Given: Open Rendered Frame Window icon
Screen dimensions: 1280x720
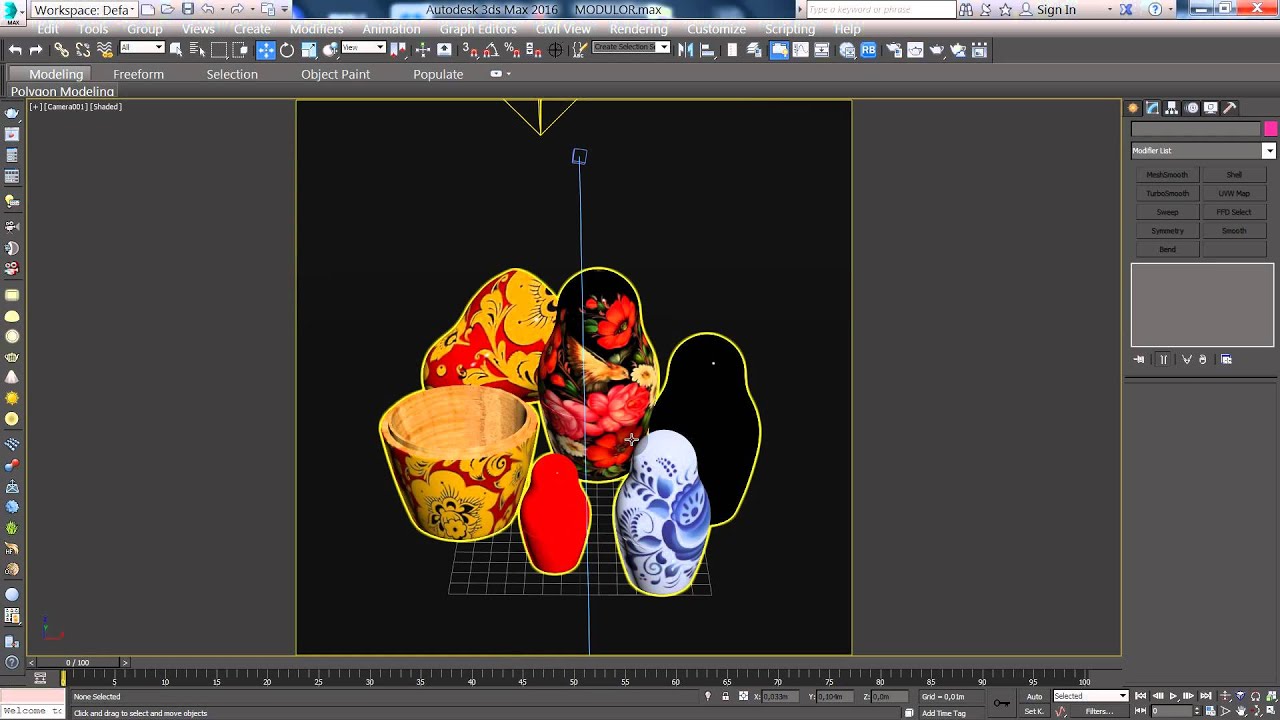Looking at the screenshot, I should pyautogui.click(x=915, y=50).
